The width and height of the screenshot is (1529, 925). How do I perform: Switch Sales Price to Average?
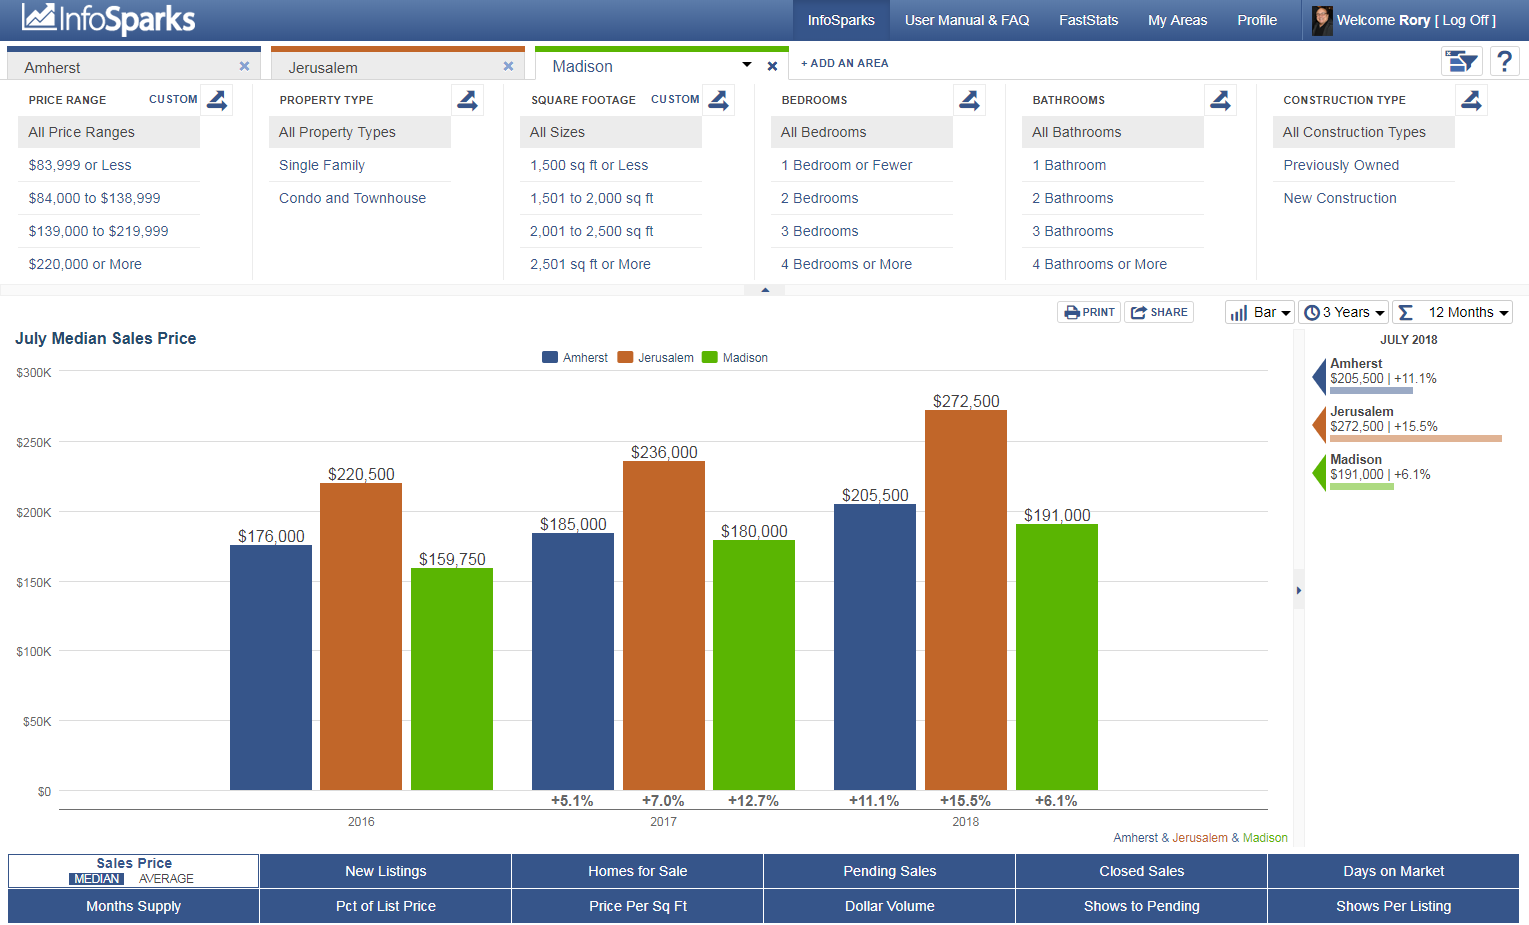[166, 879]
